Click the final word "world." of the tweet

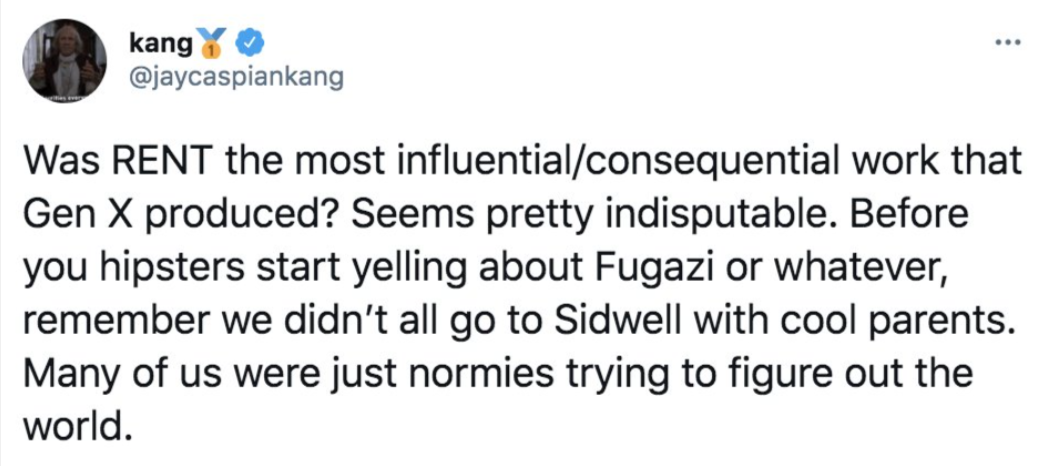[x=76, y=428]
